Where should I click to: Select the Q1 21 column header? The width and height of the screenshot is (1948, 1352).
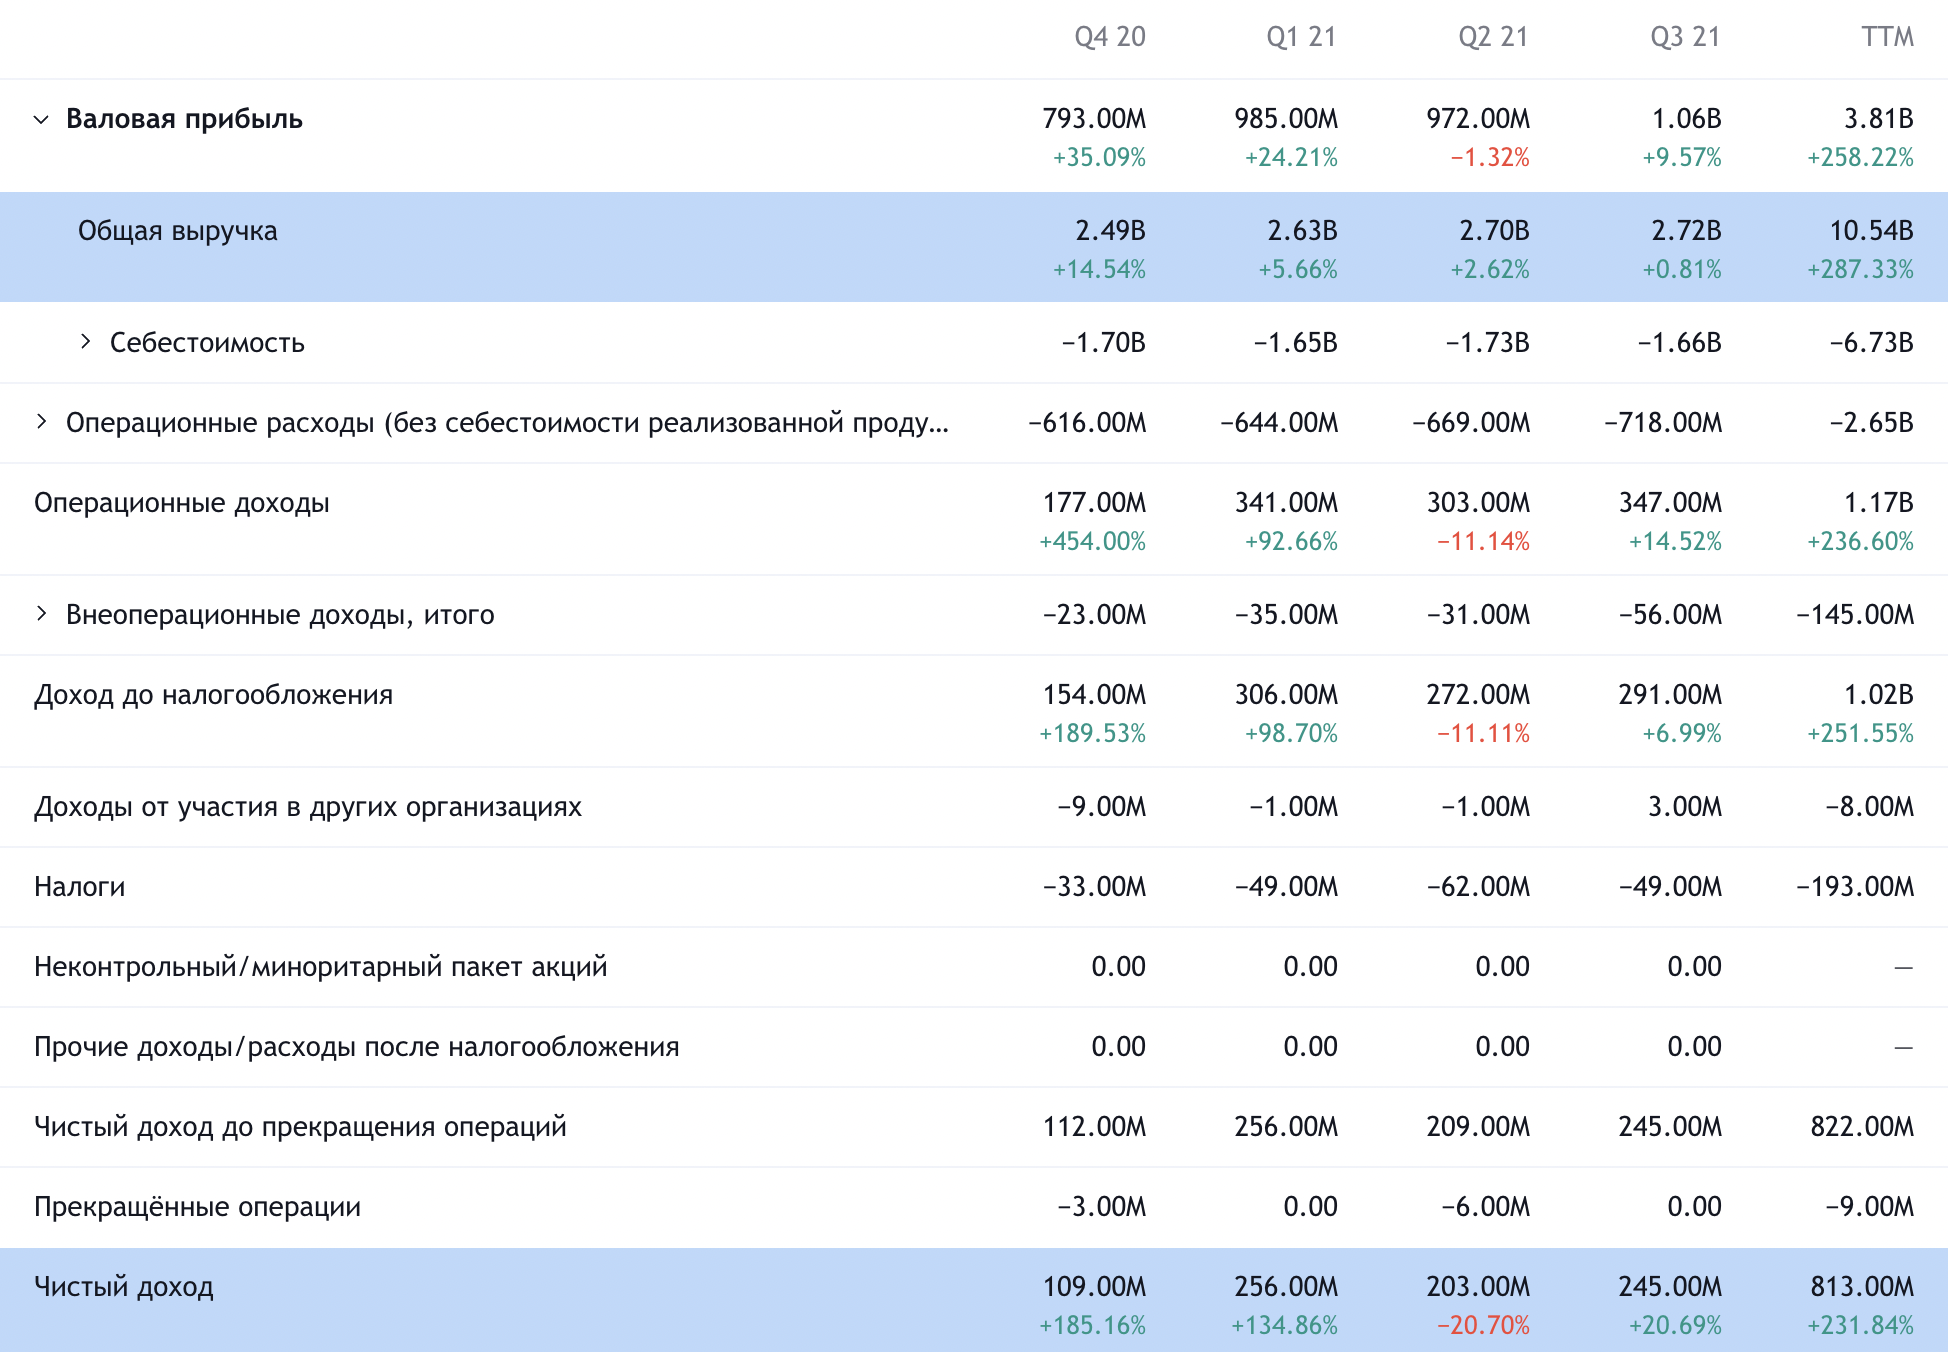(1301, 37)
